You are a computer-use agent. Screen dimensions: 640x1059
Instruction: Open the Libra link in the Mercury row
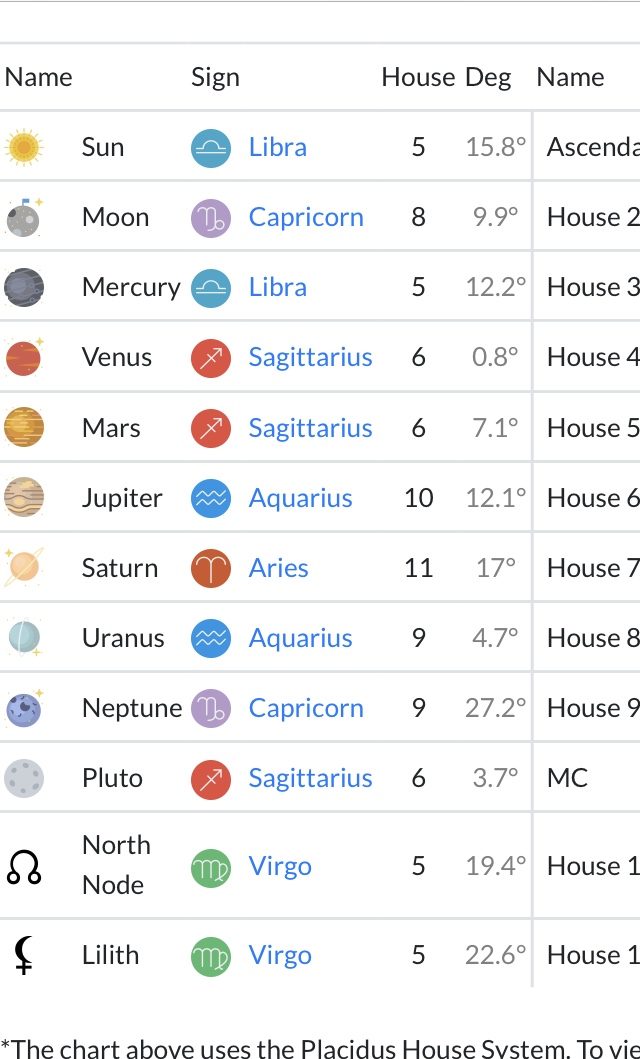(x=278, y=287)
